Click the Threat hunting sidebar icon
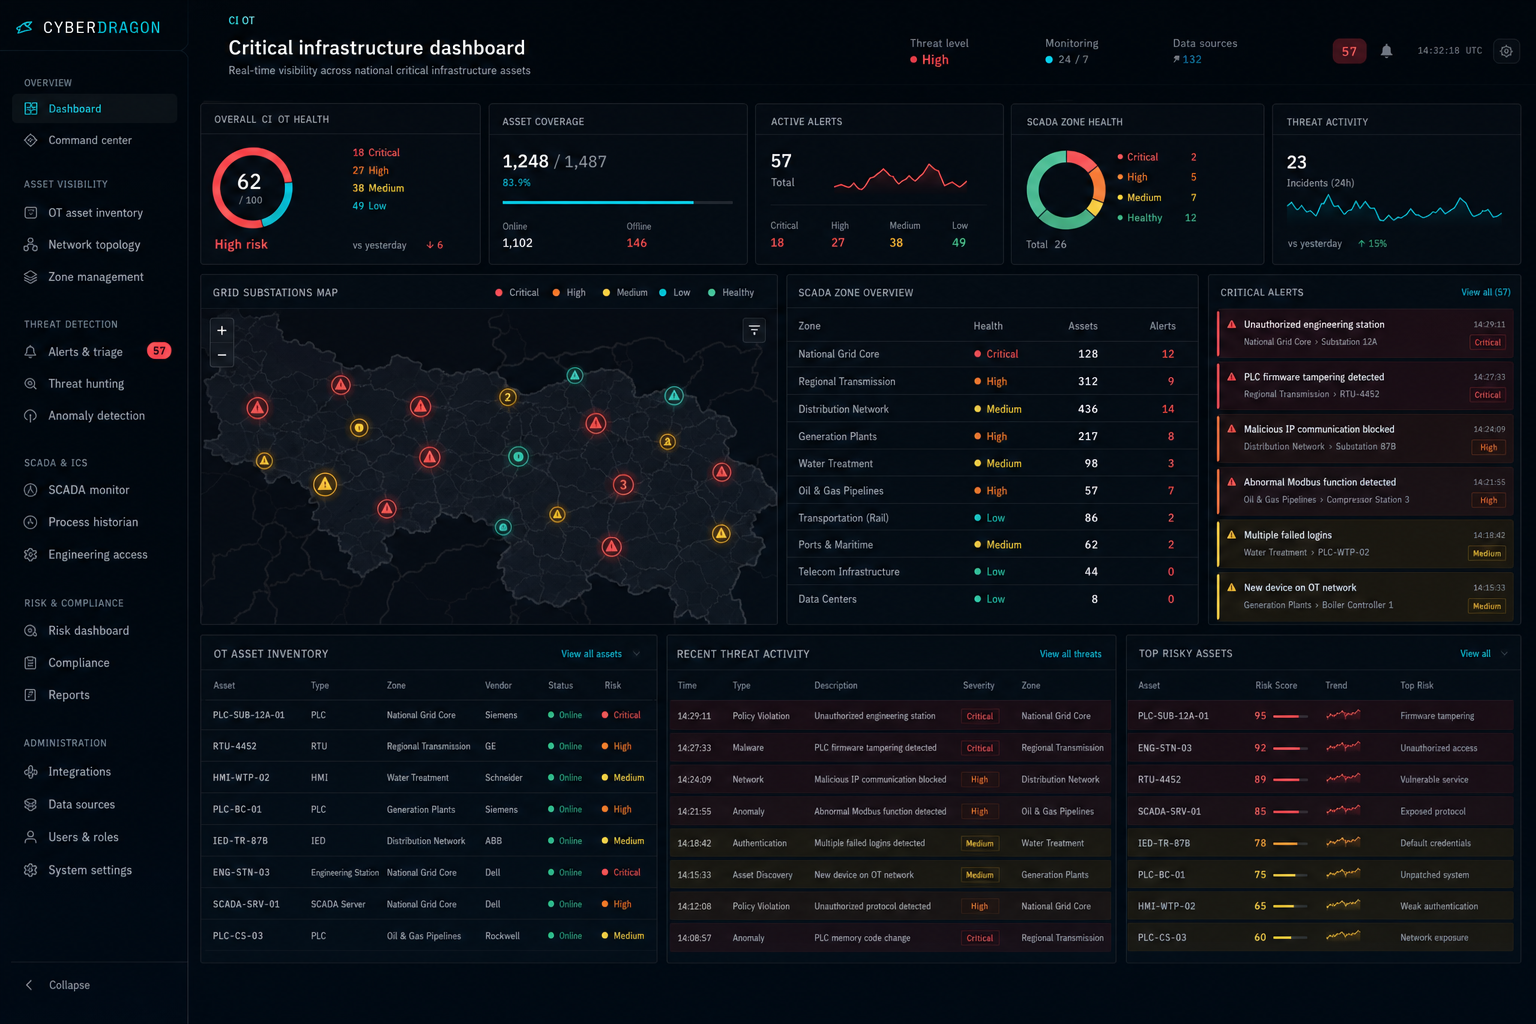1536x1024 pixels. 31,384
